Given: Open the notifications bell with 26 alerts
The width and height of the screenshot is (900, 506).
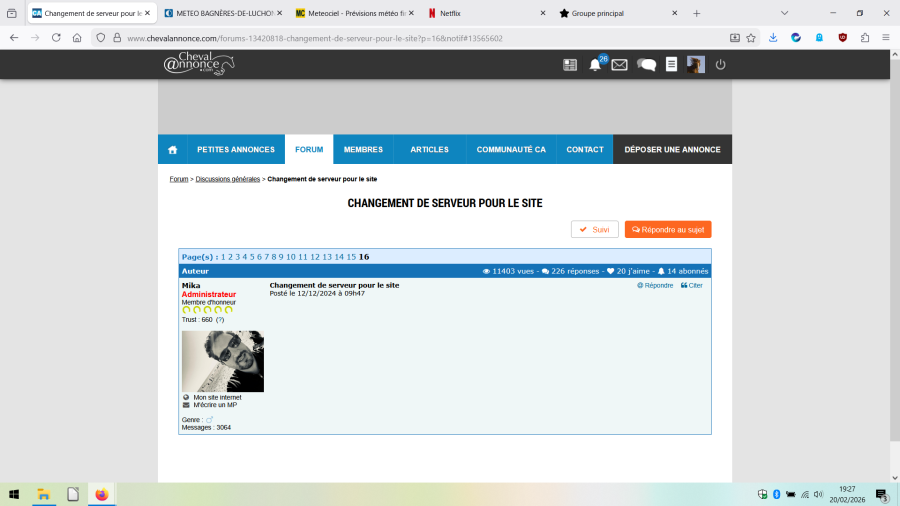Looking at the screenshot, I should [x=595, y=65].
